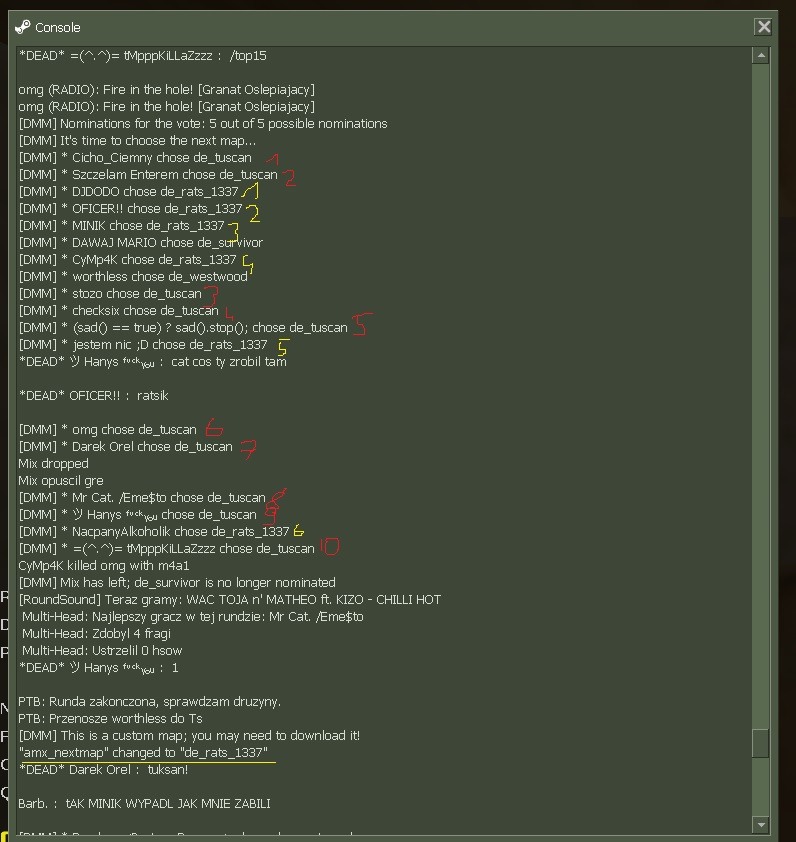Click the RoundSound "Teraz gramy" message line
This screenshot has height=842, width=796.
(x=229, y=600)
